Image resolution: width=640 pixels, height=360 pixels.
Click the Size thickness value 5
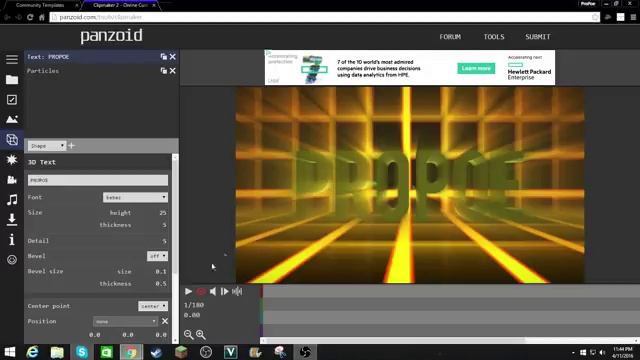tap(164, 225)
